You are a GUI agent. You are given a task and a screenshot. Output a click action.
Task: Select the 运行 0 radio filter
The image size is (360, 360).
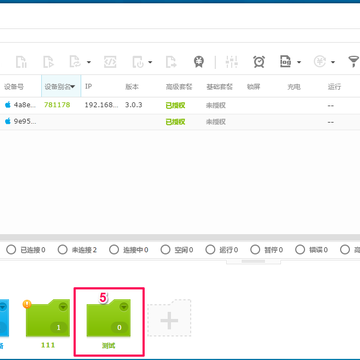(210, 250)
